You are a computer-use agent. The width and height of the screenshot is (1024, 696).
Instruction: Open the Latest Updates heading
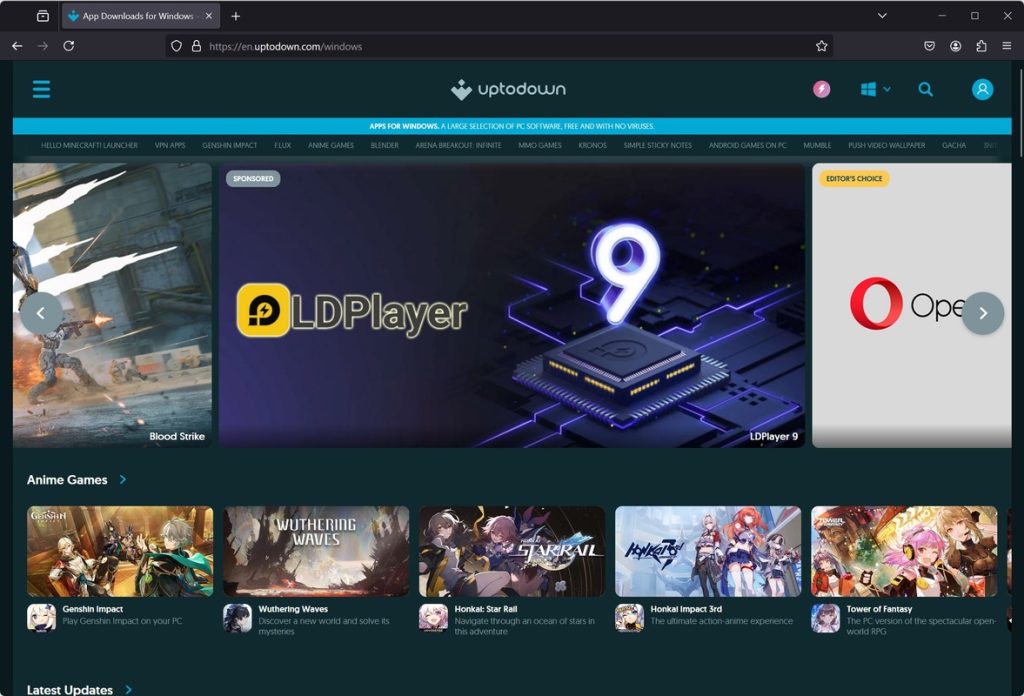click(x=70, y=689)
